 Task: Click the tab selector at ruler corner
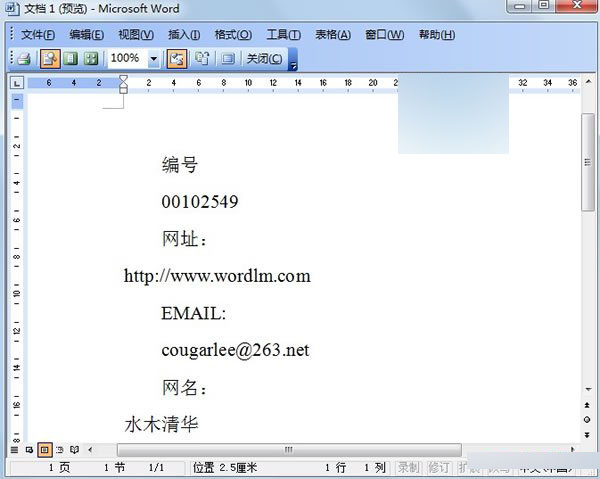[x=17, y=83]
